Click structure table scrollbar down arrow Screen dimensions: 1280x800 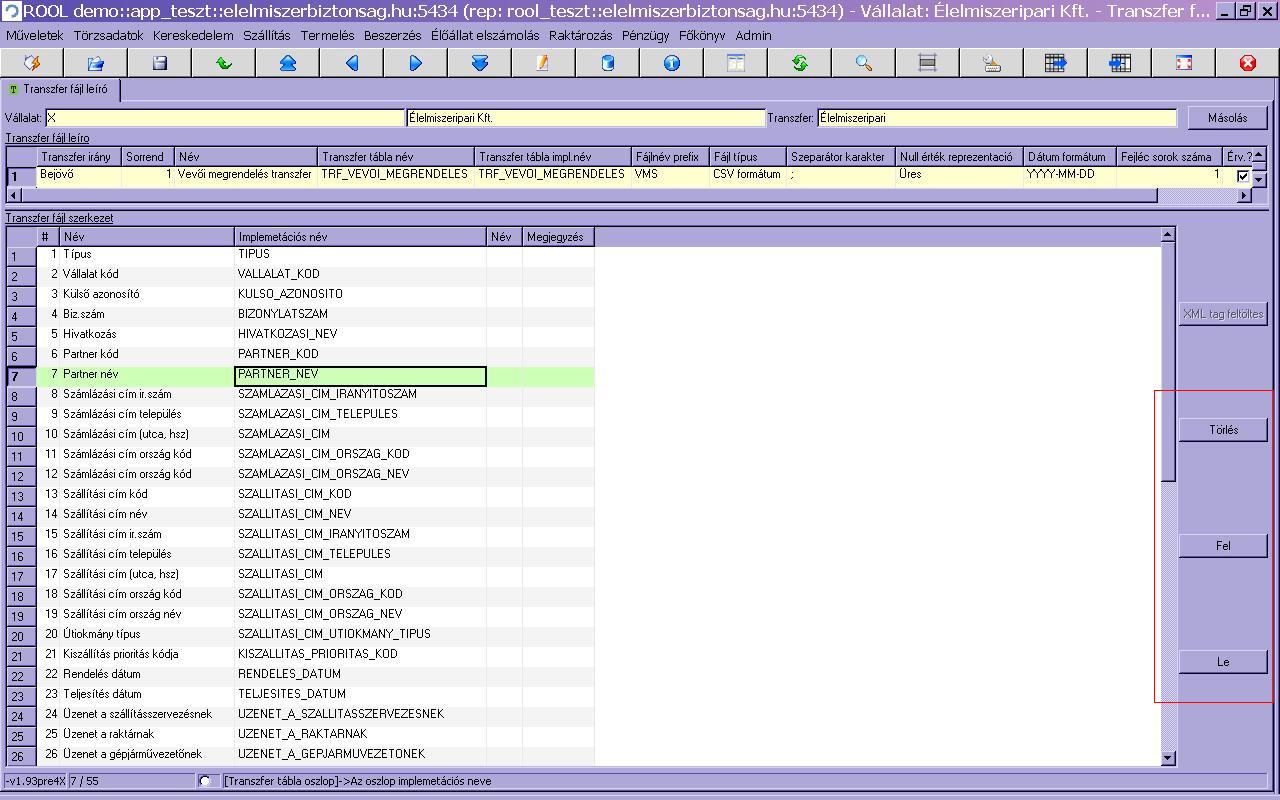coord(1167,759)
